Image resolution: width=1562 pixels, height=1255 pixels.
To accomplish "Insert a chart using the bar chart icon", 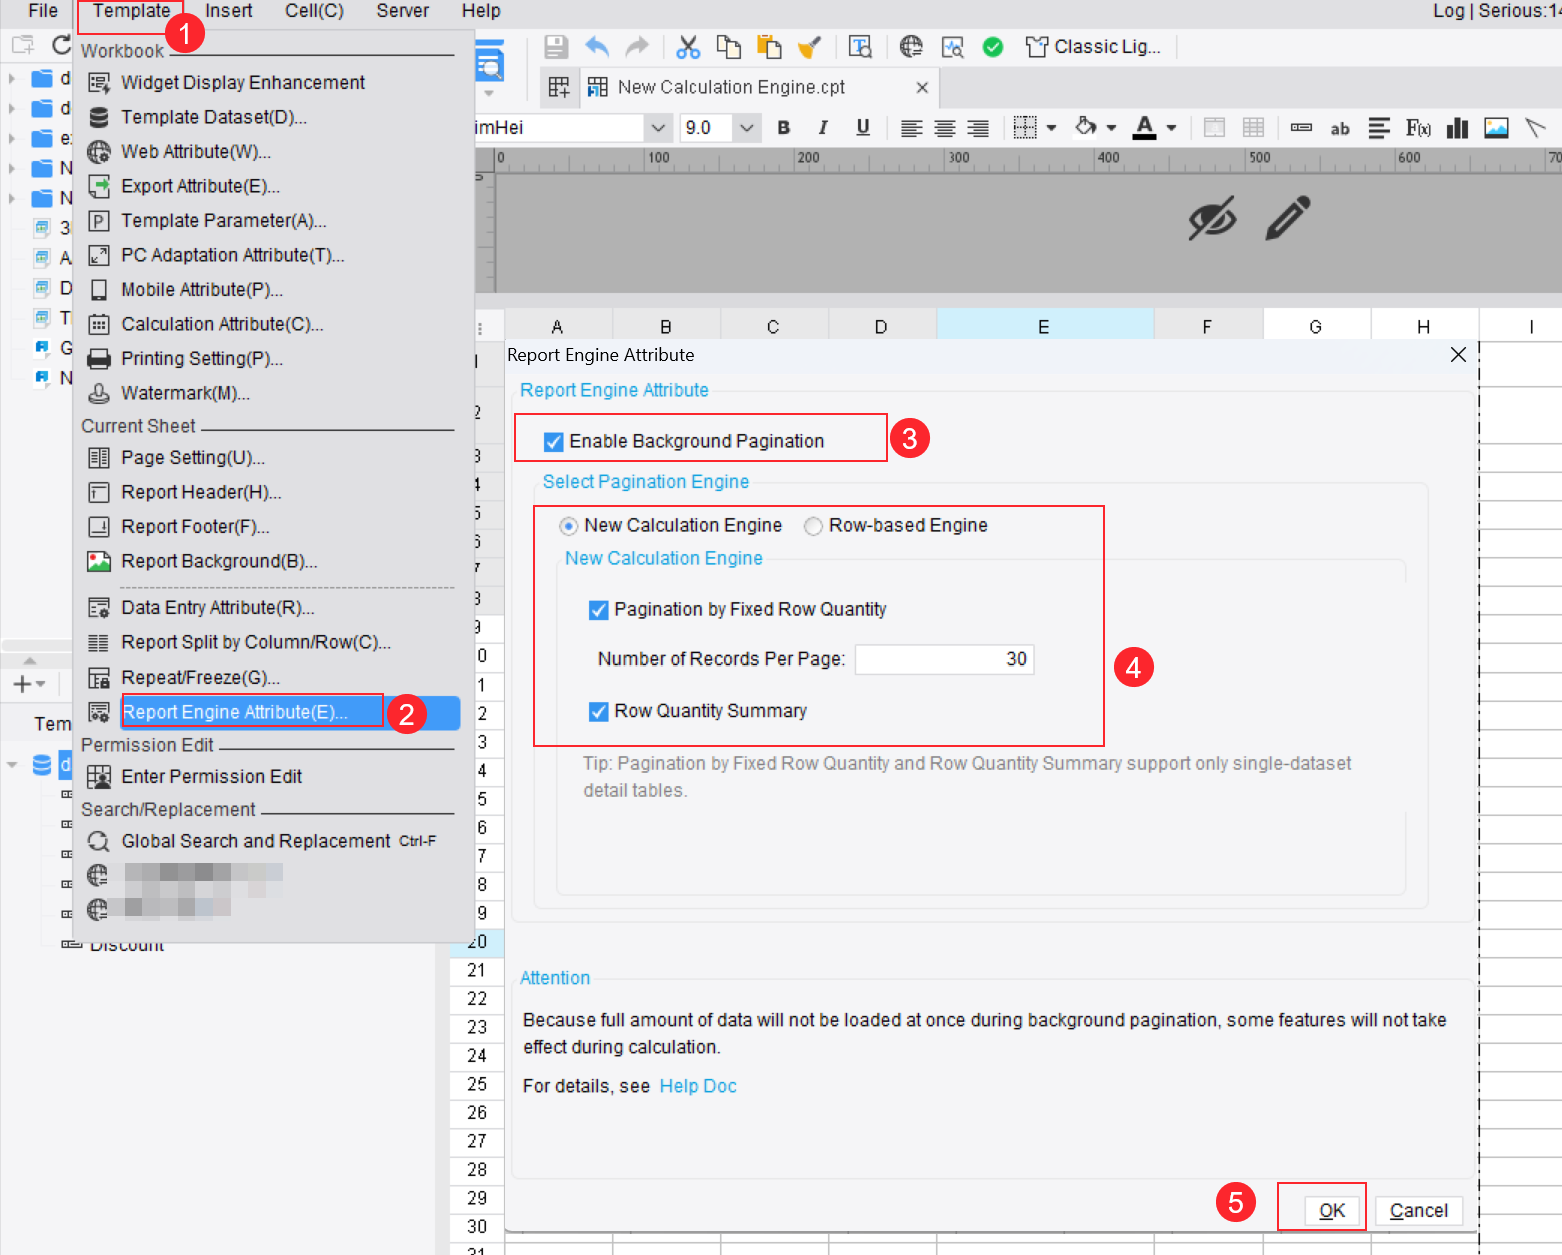I will click(1458, 128).
